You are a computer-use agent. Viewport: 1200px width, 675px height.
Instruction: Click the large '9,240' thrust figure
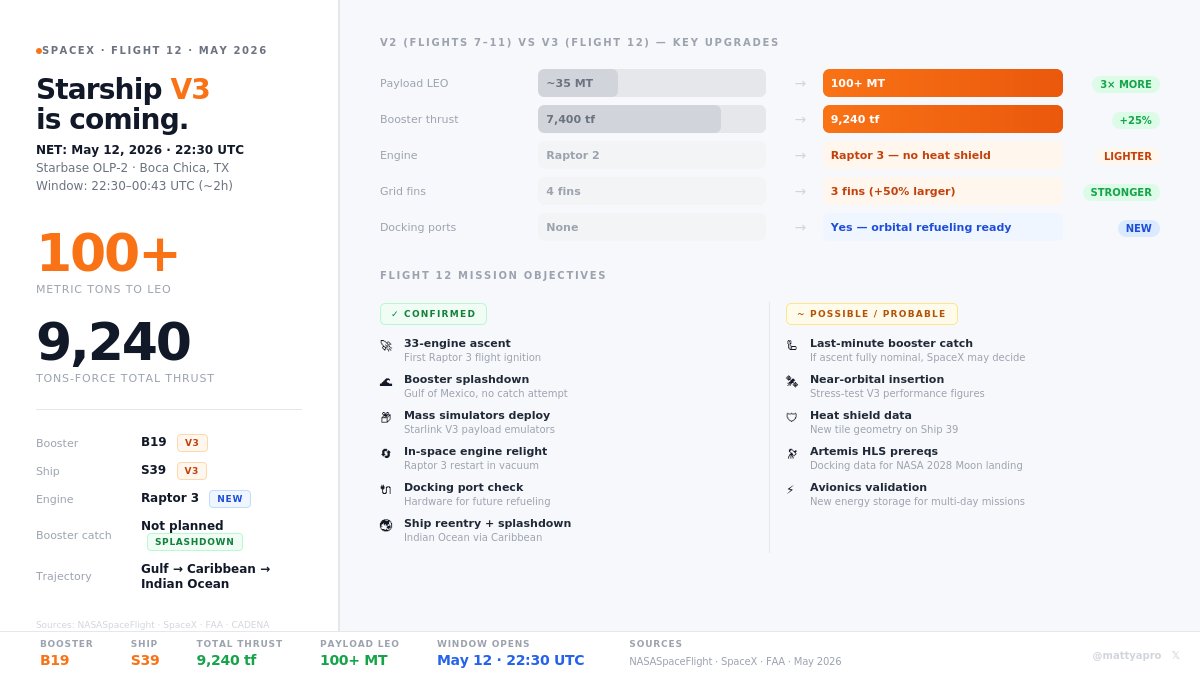pos(113,342)
